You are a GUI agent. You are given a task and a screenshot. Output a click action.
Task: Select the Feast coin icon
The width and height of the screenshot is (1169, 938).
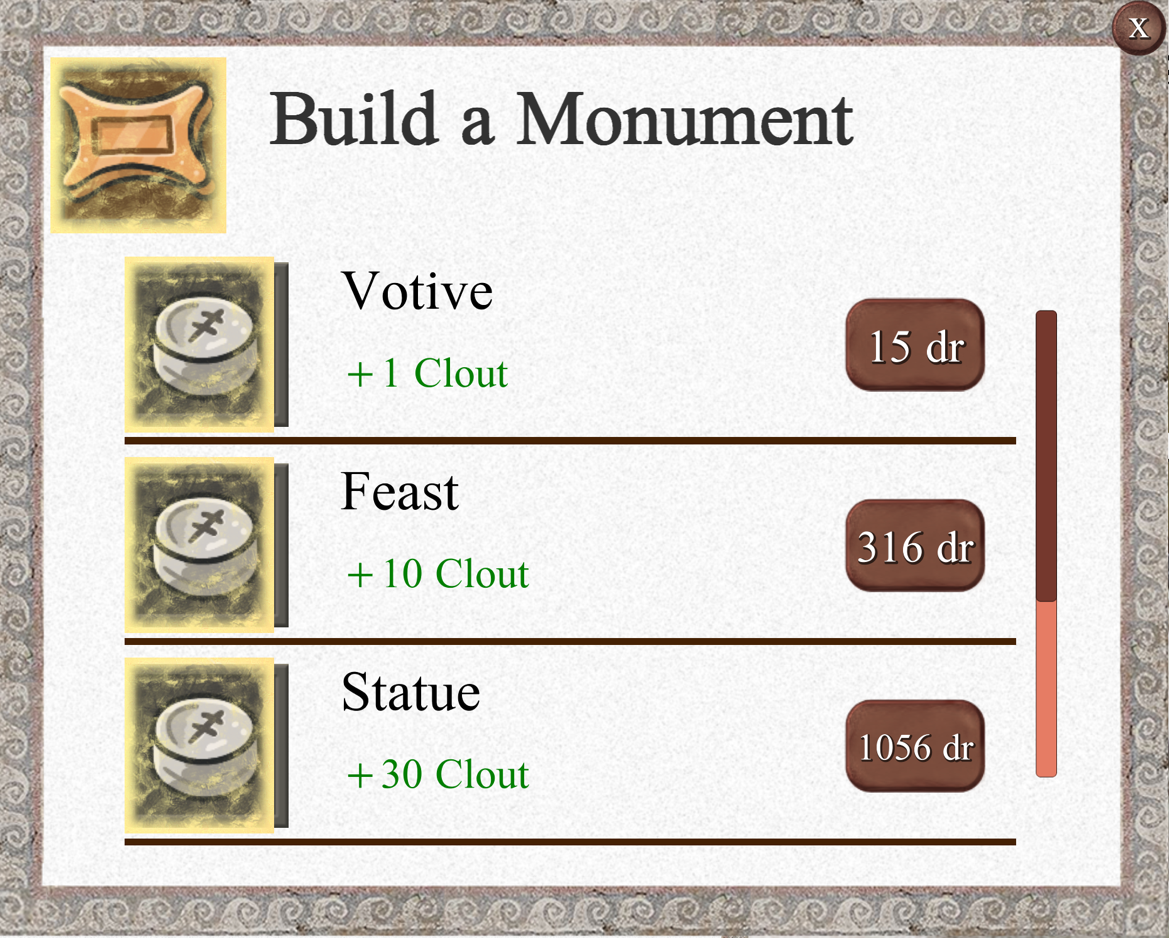tap(199, 545)
